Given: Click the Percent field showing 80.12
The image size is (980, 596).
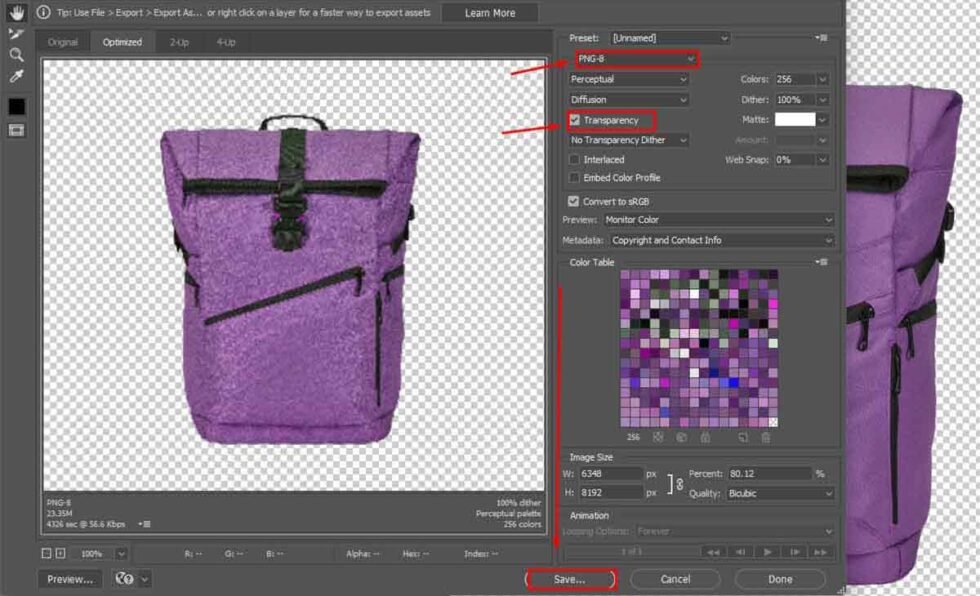Looking at the screenshot, I should coord(769,474).
